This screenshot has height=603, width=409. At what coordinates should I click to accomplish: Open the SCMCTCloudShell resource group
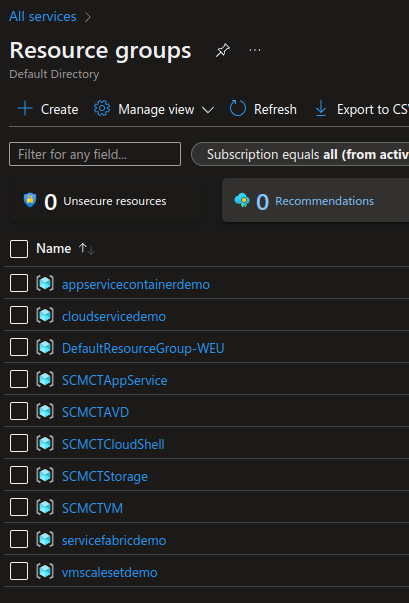(113, 444)
